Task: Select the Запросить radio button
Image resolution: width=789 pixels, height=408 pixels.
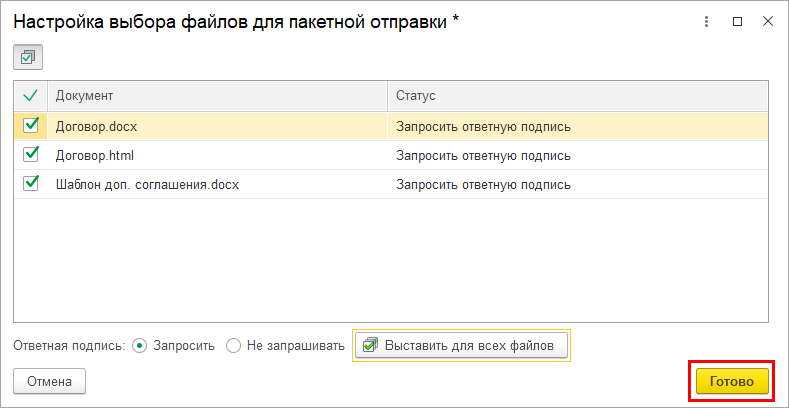Action: coord(140,346)
